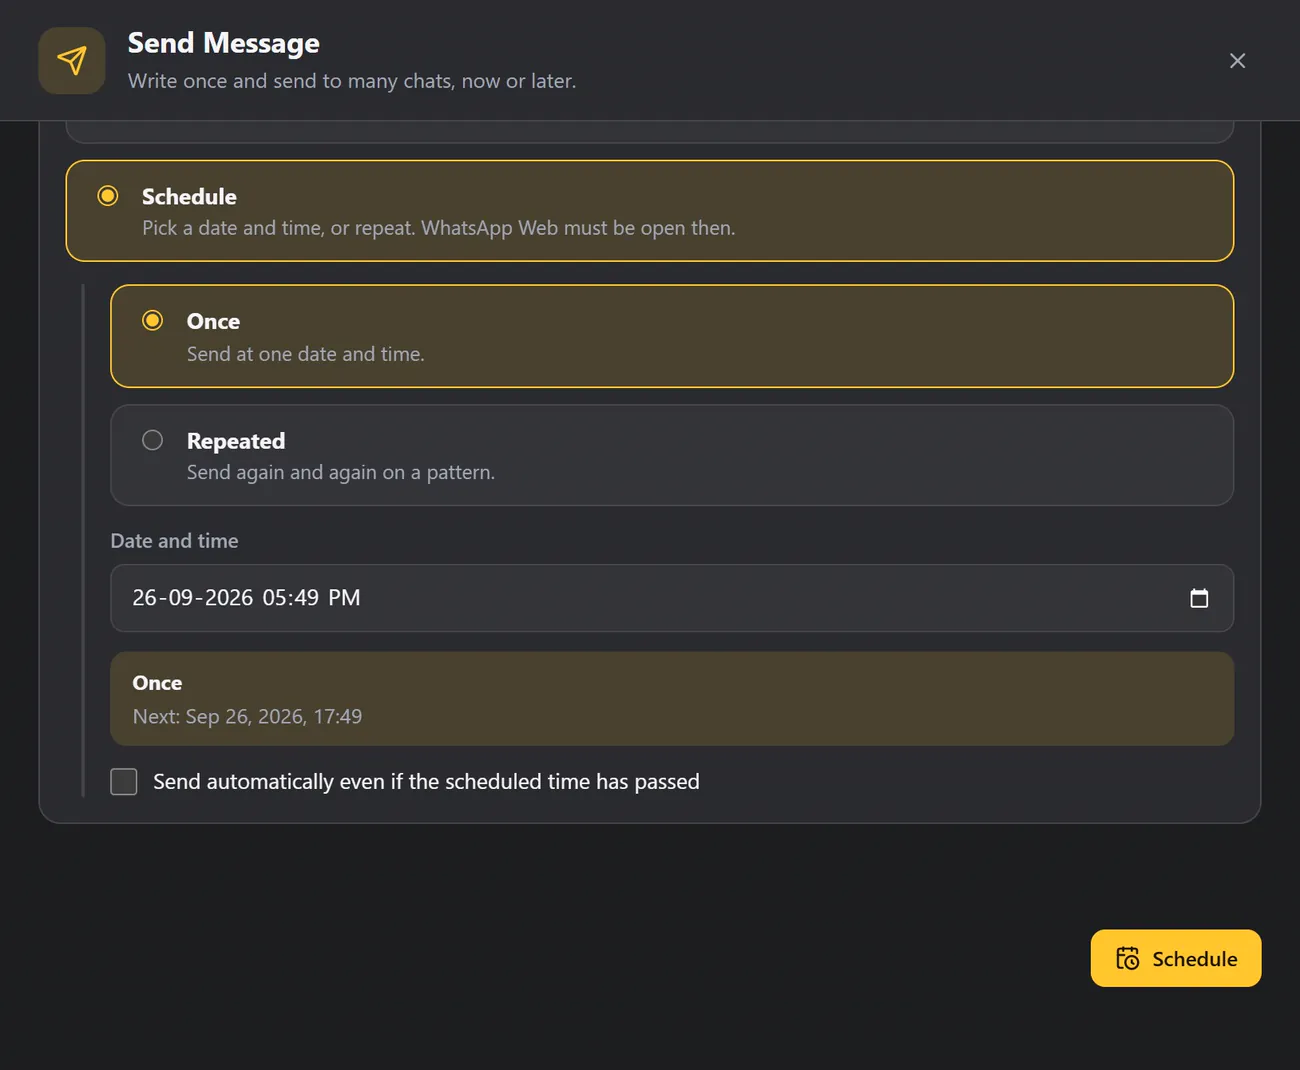Click the yellow Schedule button

(1175, 958)
